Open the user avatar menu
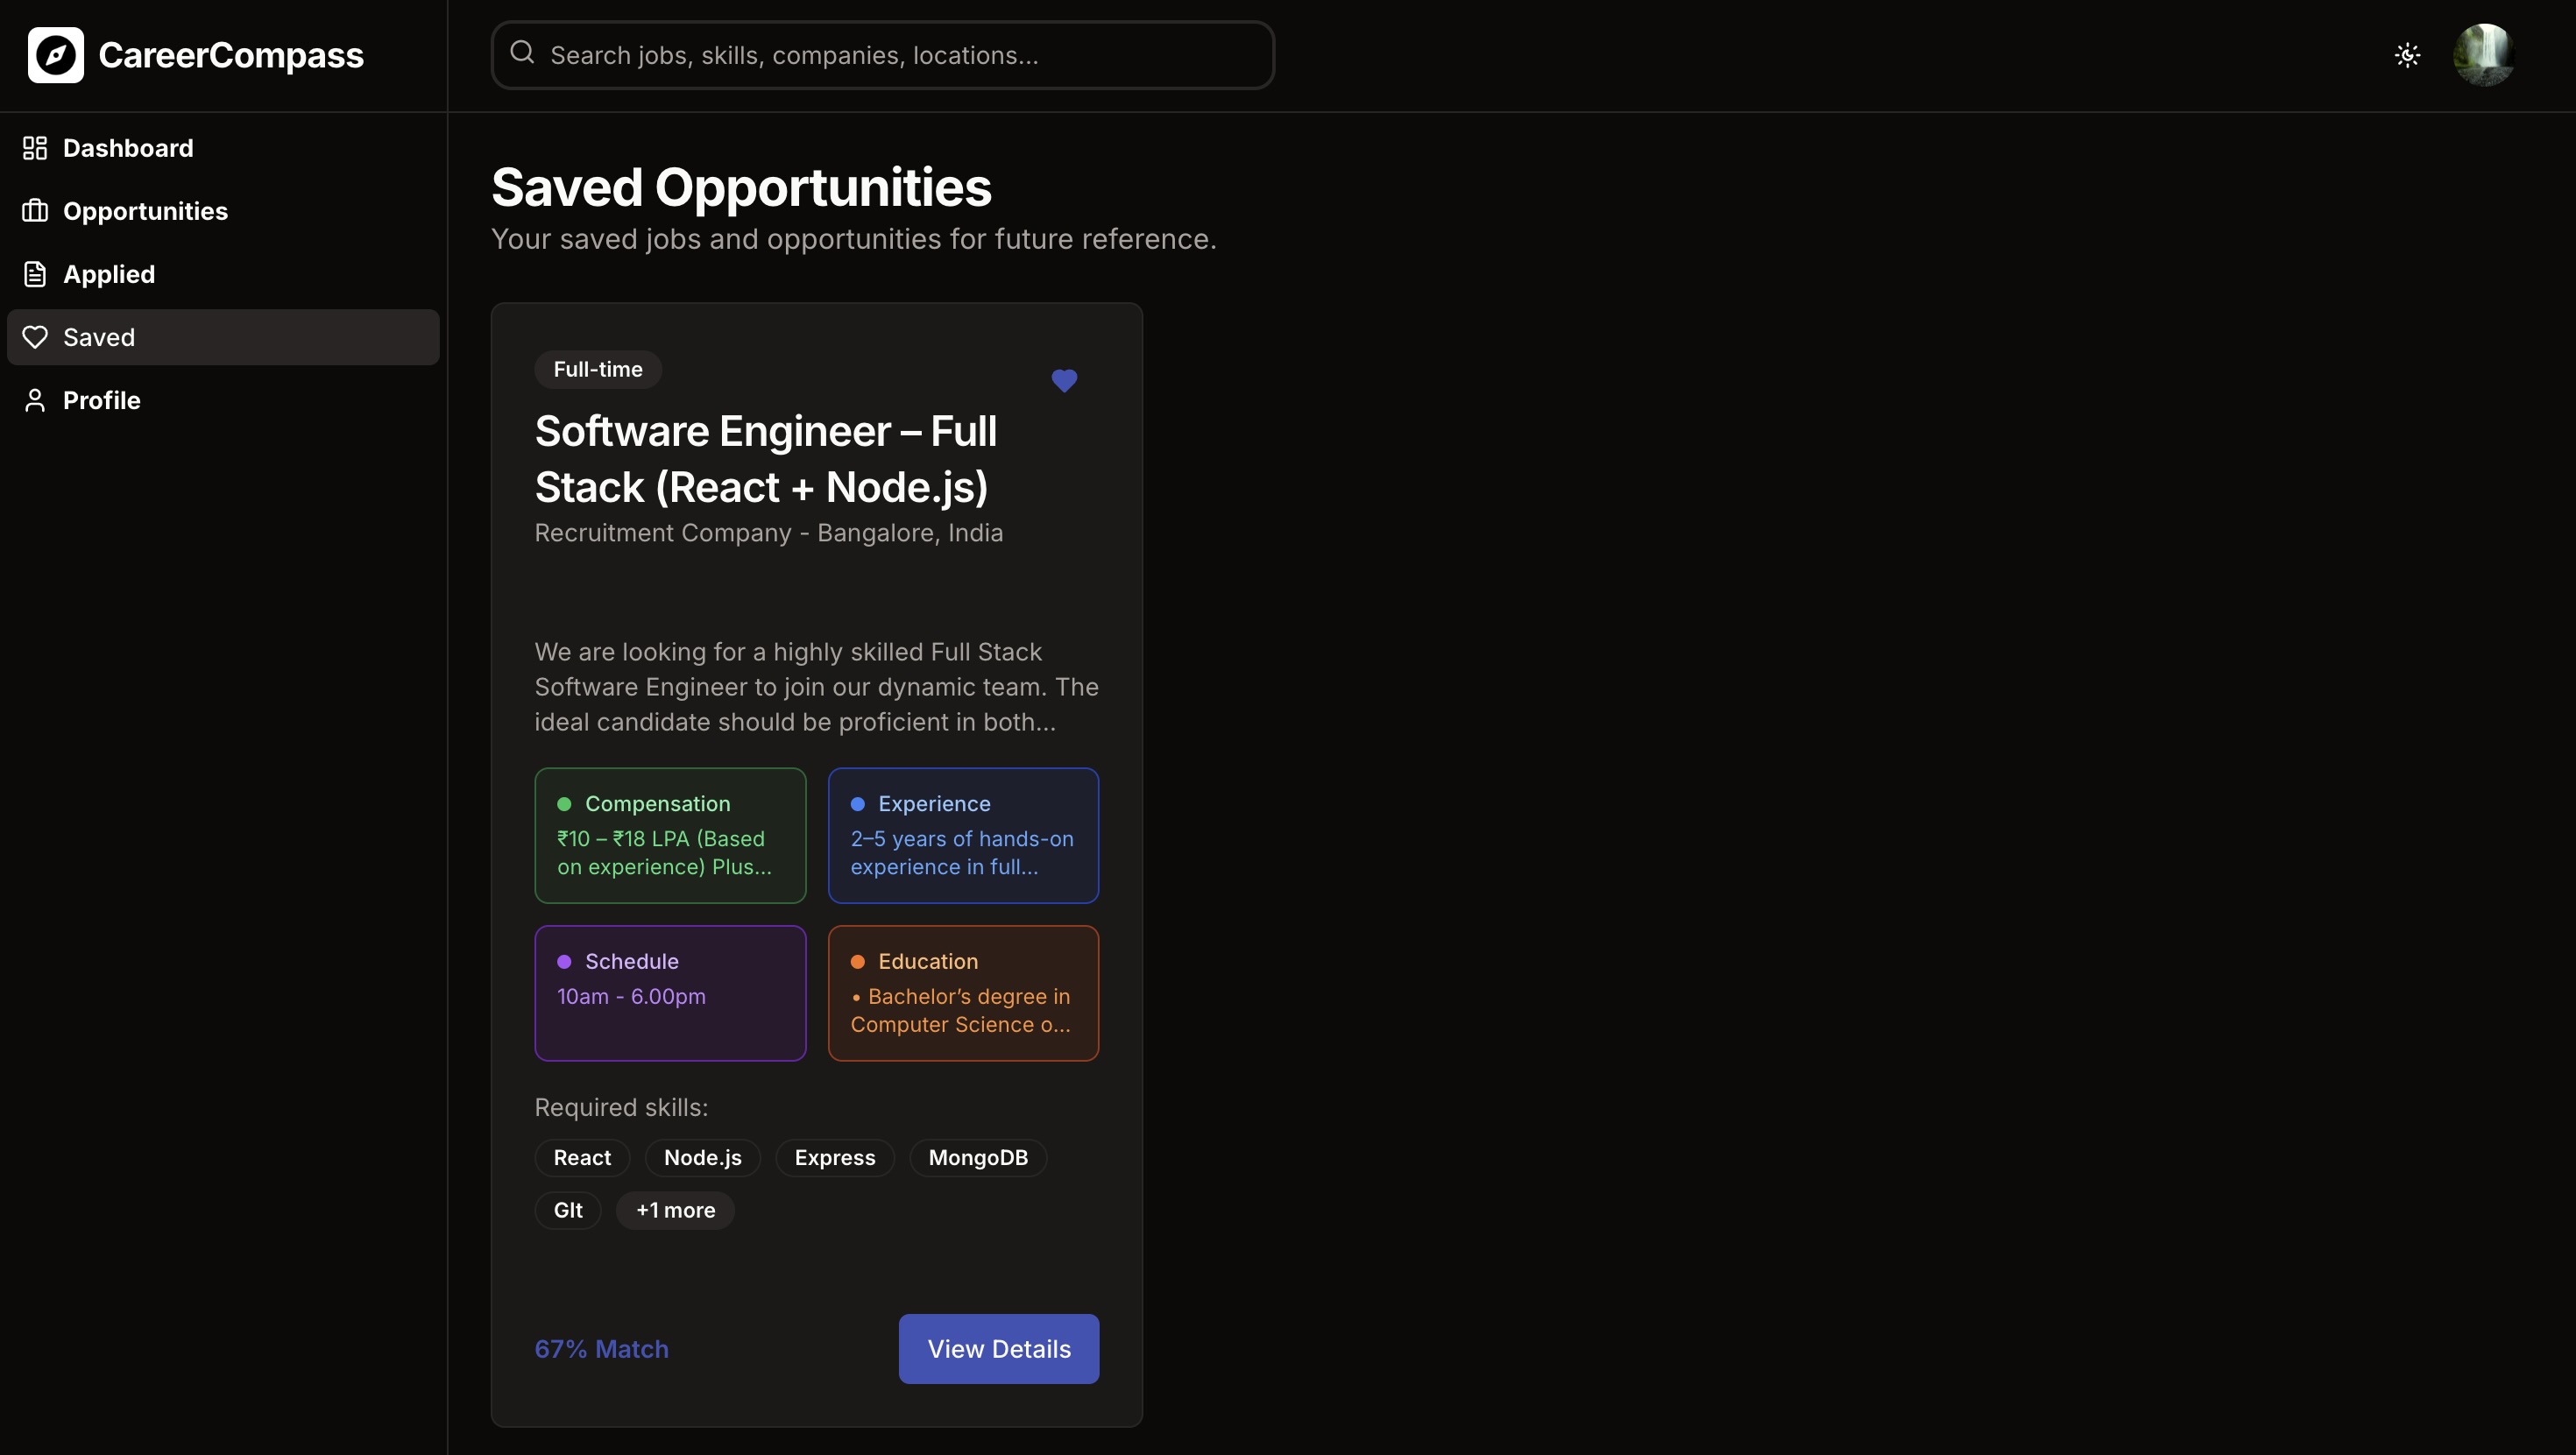The height and width of the screenshot is (1455, 2576). pos(2484,55)
